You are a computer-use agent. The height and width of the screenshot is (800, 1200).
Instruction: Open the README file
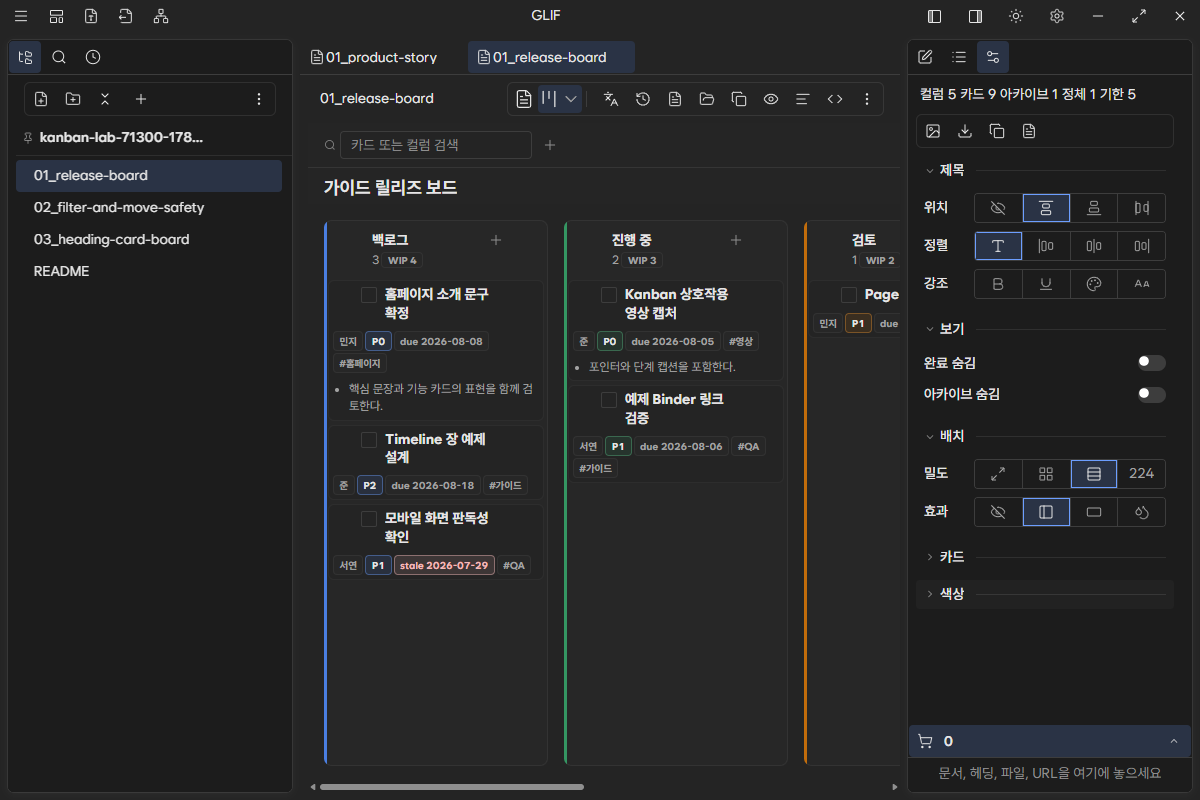pyautogui.click(x=149, y=271)
